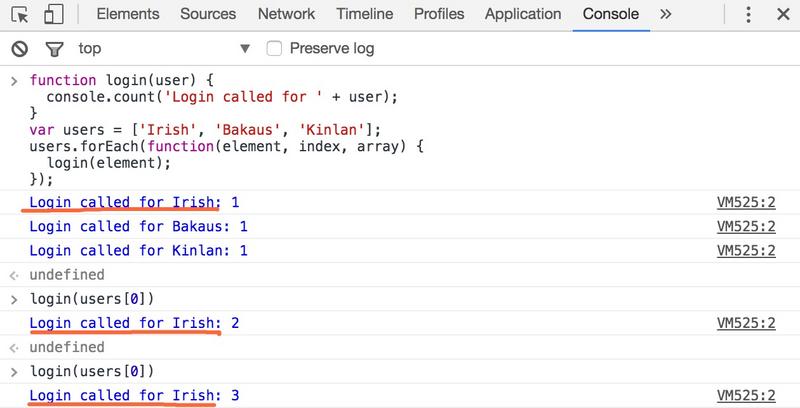800x408 pixels.
Task: Close DevTools with the X icon
Action: tap(783, 14)
